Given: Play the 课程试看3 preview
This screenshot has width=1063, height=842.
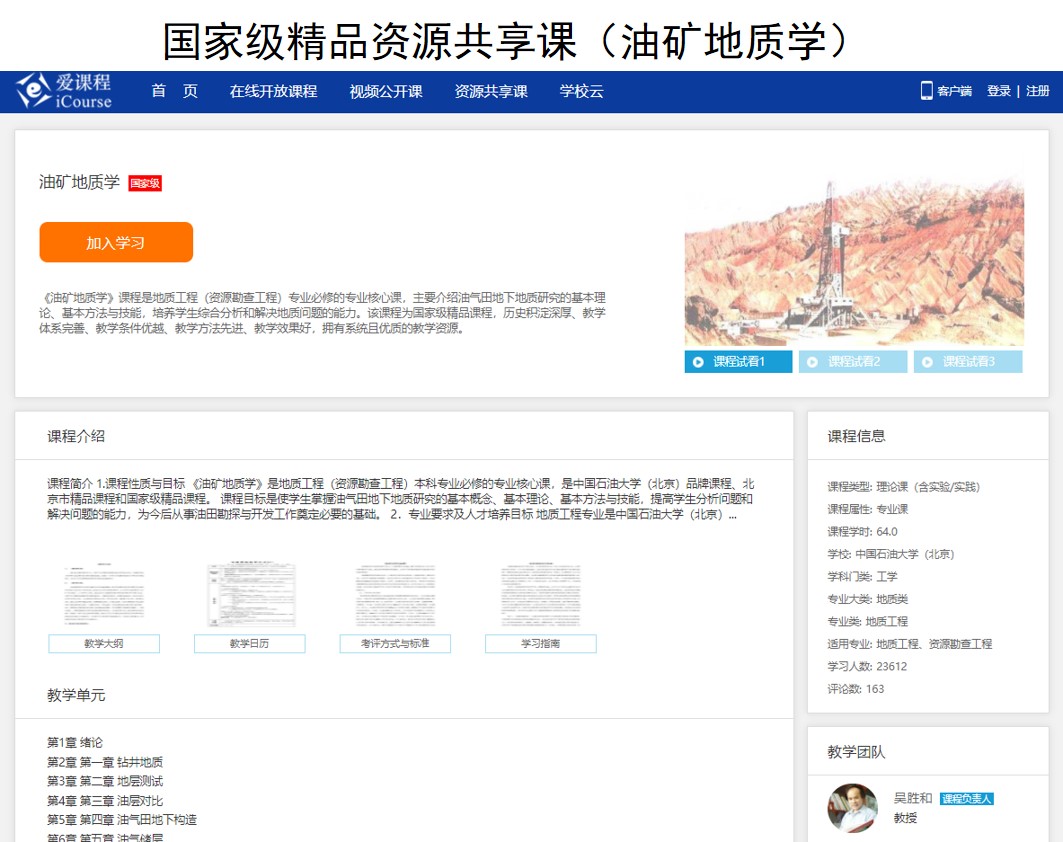Looking at the screenshot, I should coord(967,362).
